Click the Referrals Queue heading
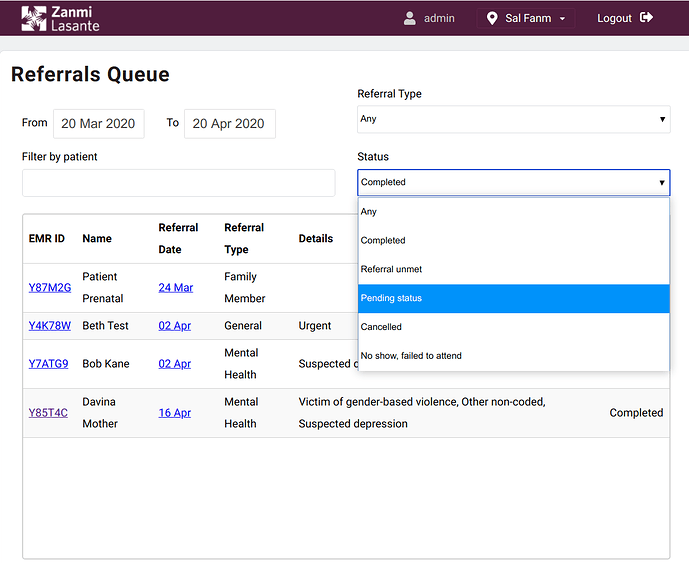Screen dimensions: 689x563 coord(90,74)
